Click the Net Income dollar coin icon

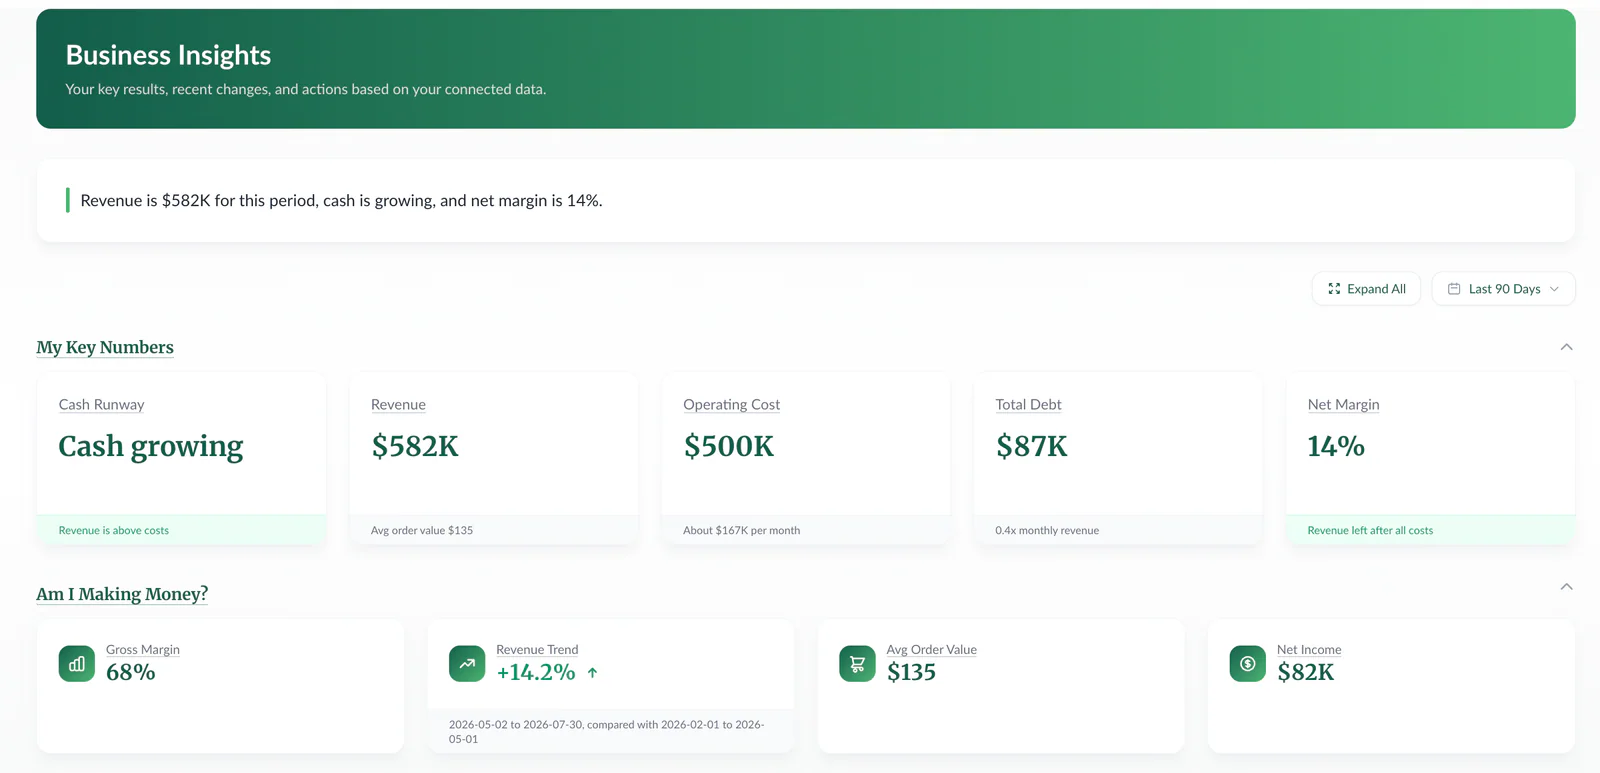1247,663
